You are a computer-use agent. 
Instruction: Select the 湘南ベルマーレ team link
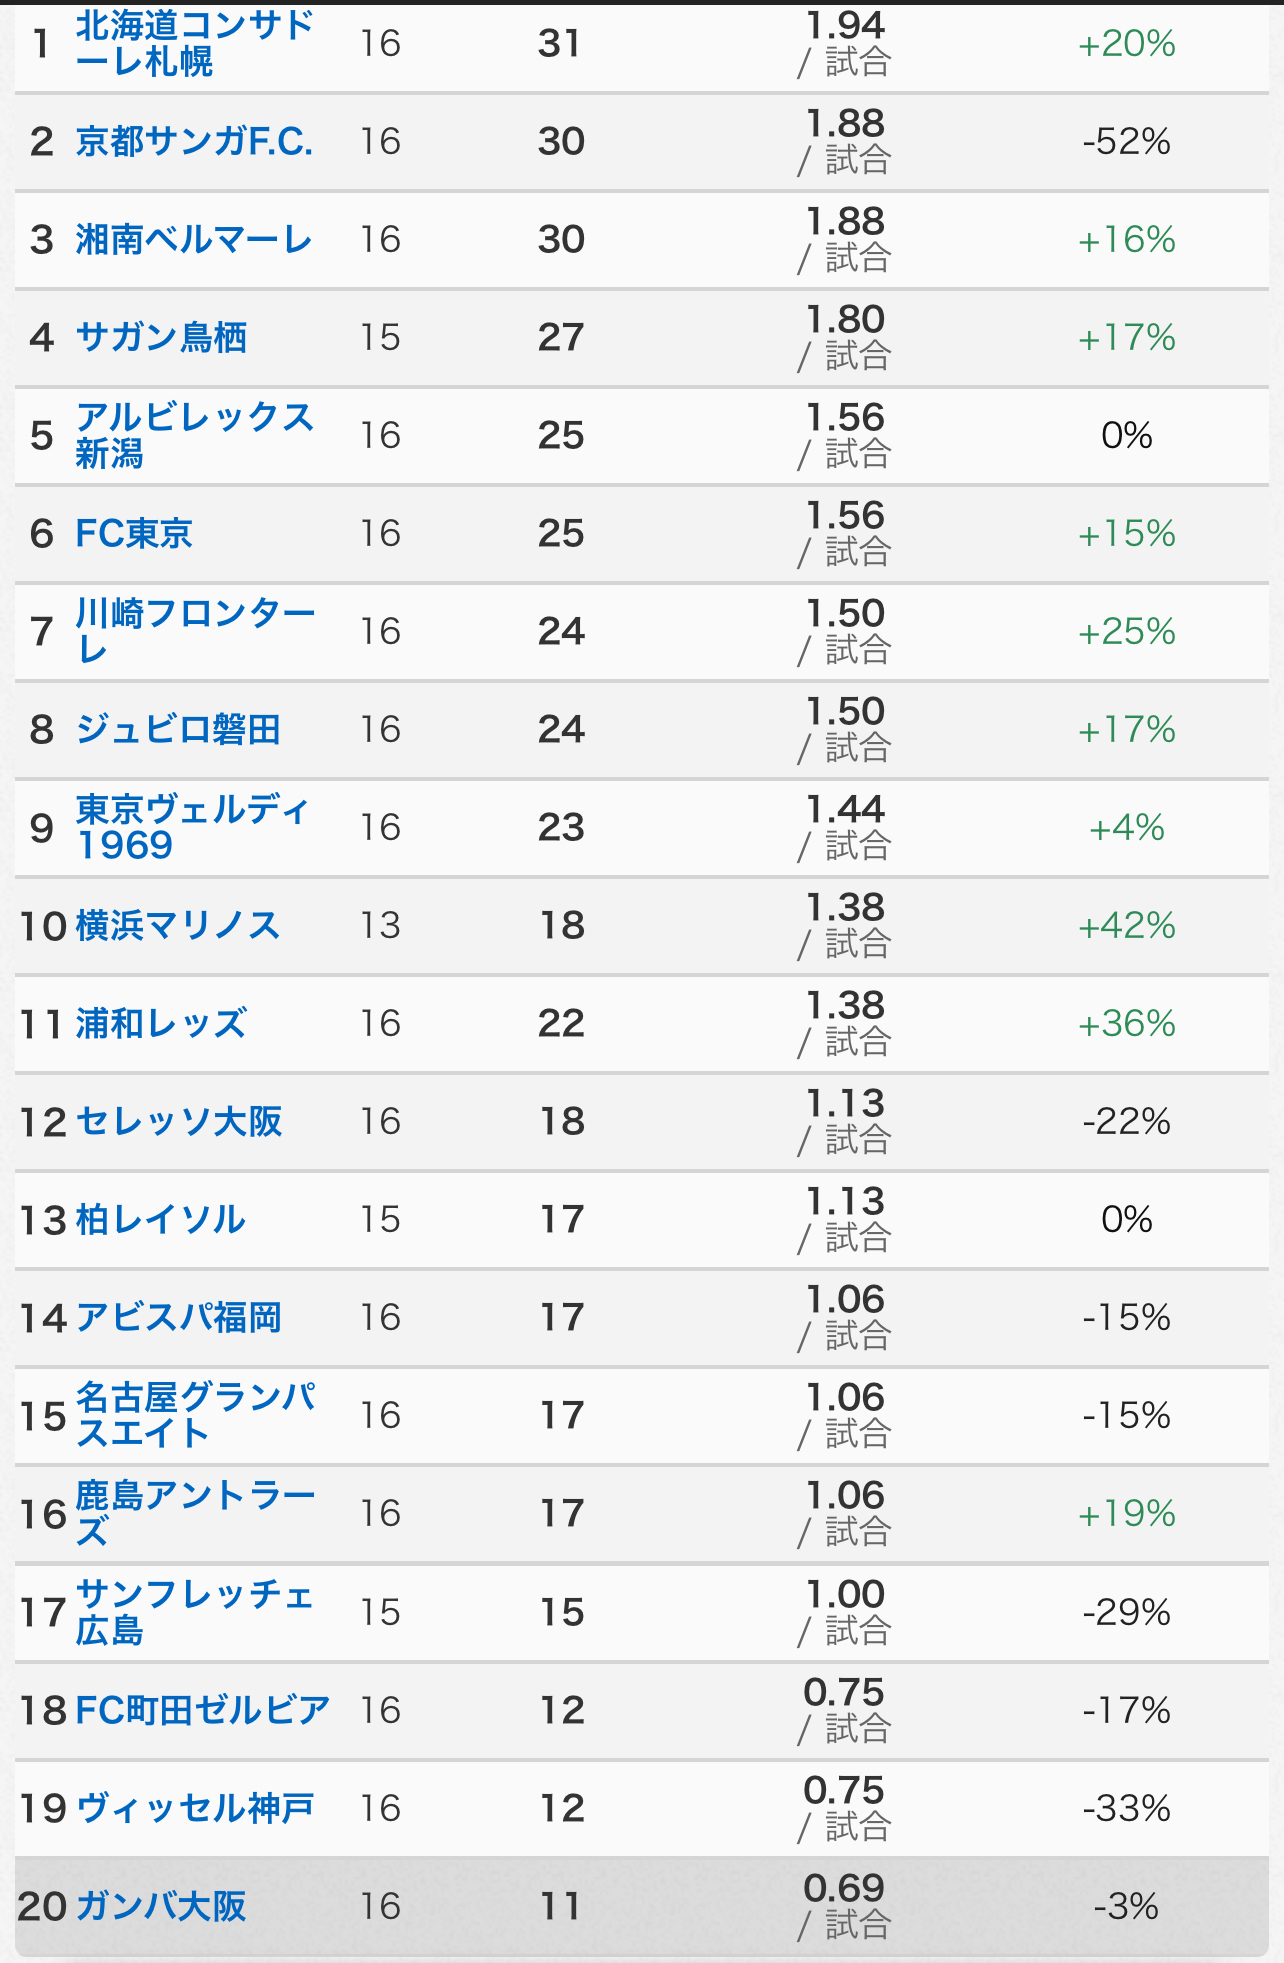click(194, 239)
